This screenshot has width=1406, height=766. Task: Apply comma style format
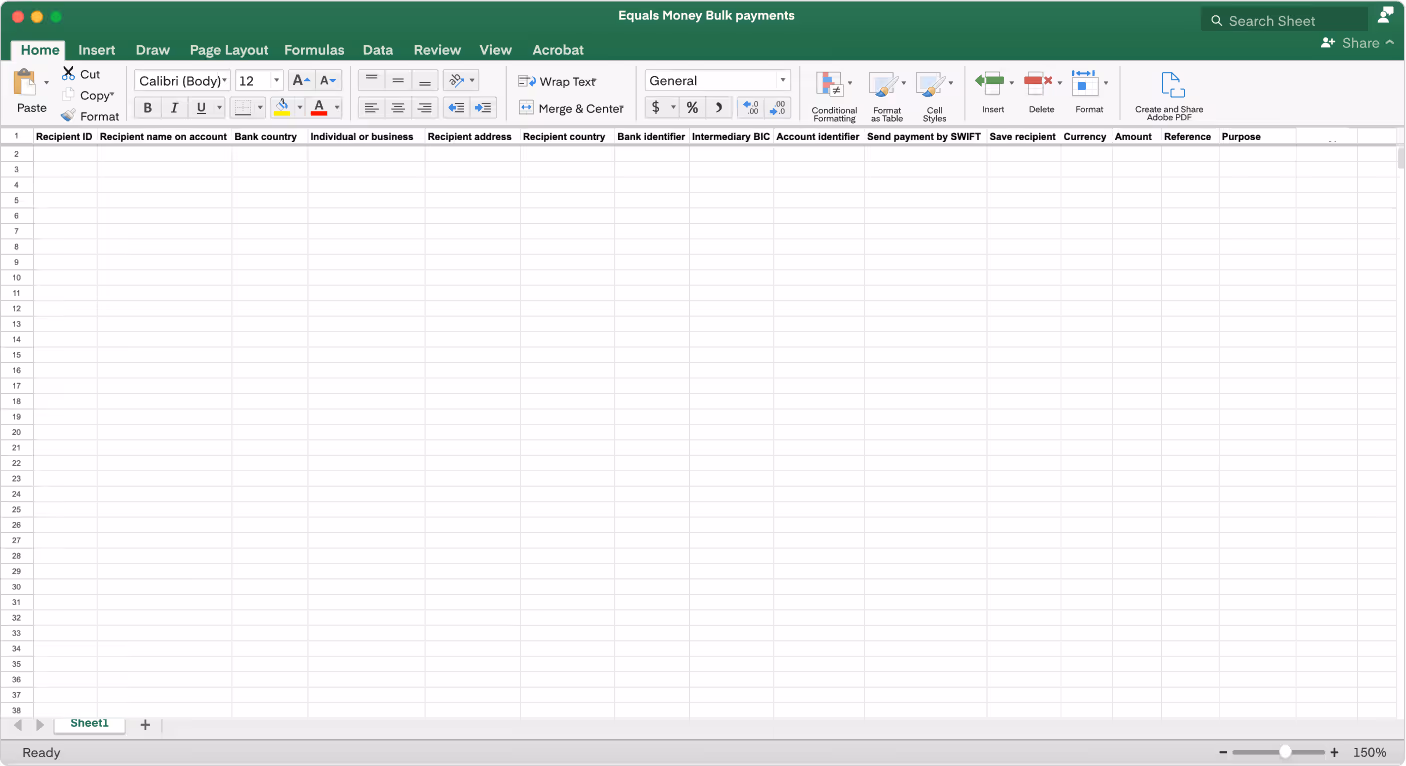[719, 108]
